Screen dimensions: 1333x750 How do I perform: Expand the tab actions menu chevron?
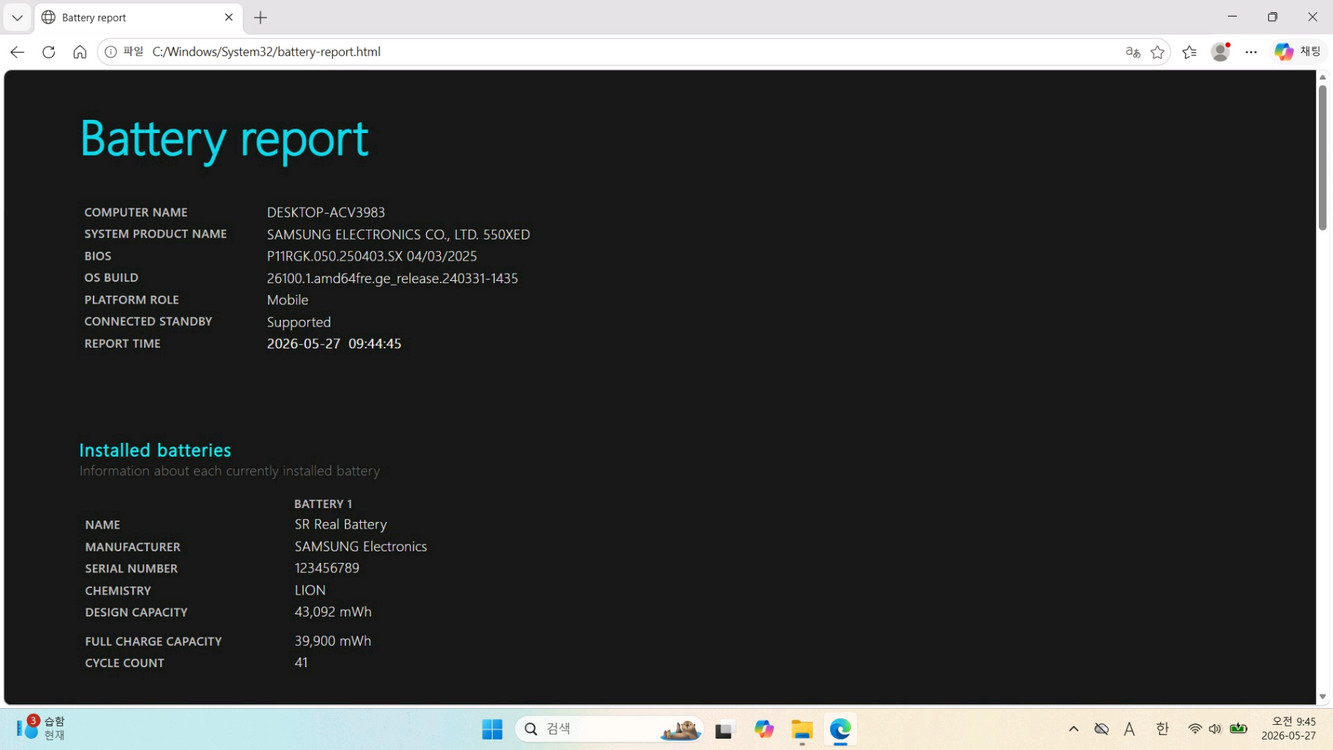click(x=17, y=17)
